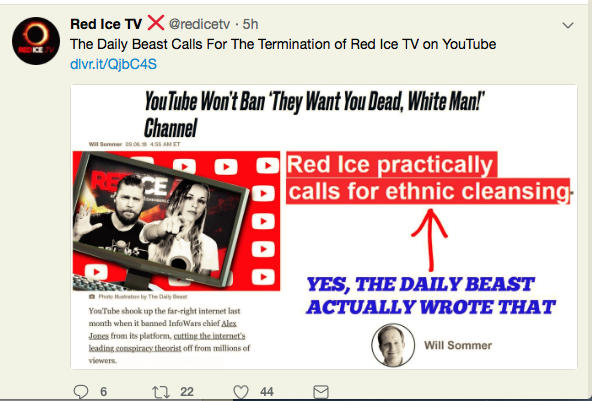
Task: Click the @redicetv handle
Action: pyautogui.click(x=199, y=24)
